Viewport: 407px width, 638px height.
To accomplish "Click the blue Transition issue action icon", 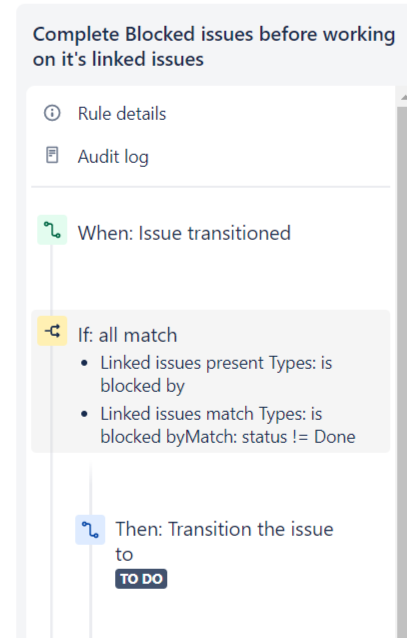I will tap(90, 530).
